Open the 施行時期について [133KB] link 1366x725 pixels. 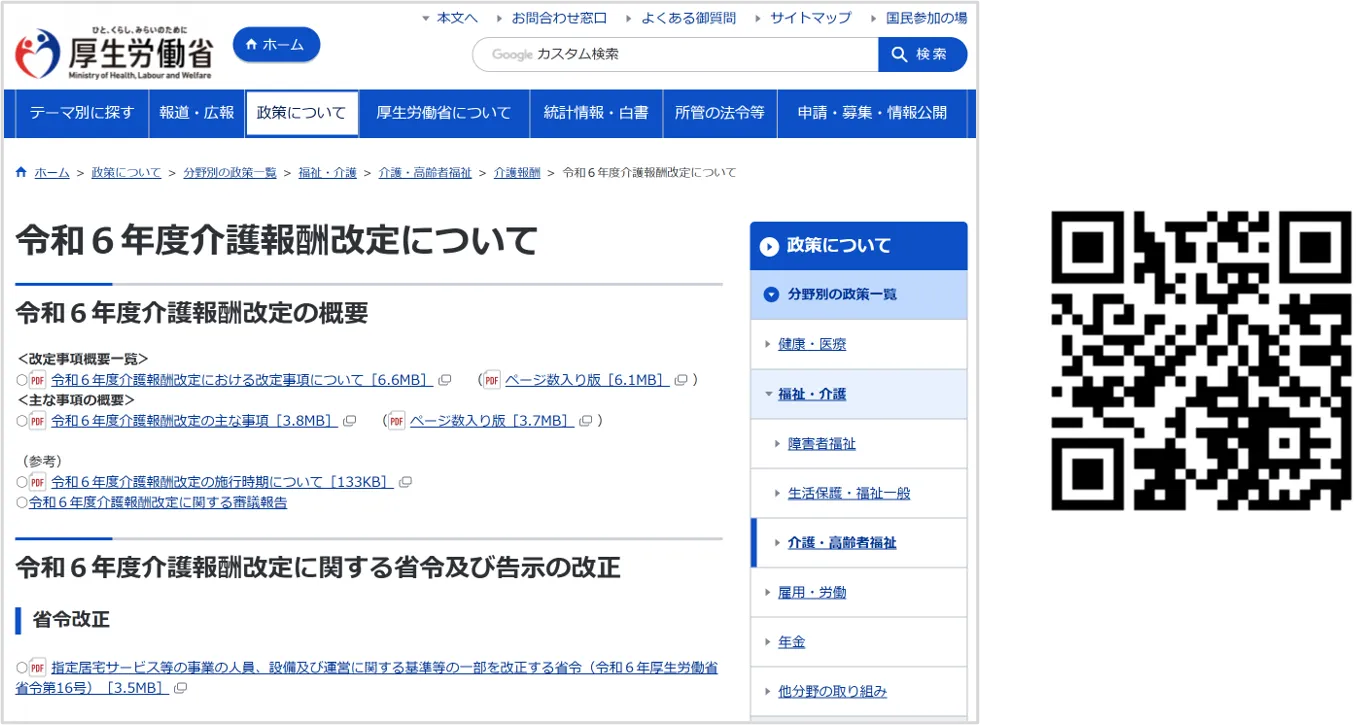[x=222, y=482]
